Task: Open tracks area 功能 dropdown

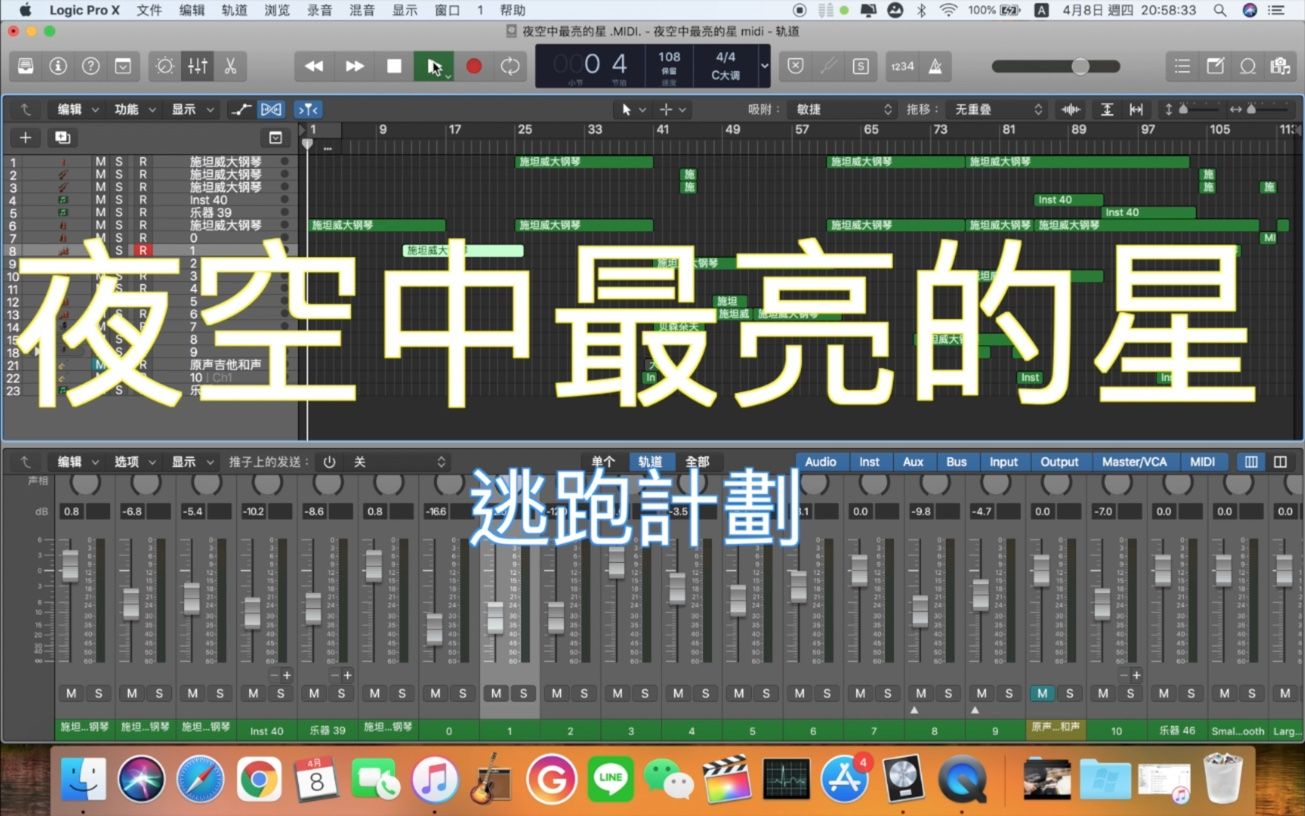Action: tap(135, 109)
